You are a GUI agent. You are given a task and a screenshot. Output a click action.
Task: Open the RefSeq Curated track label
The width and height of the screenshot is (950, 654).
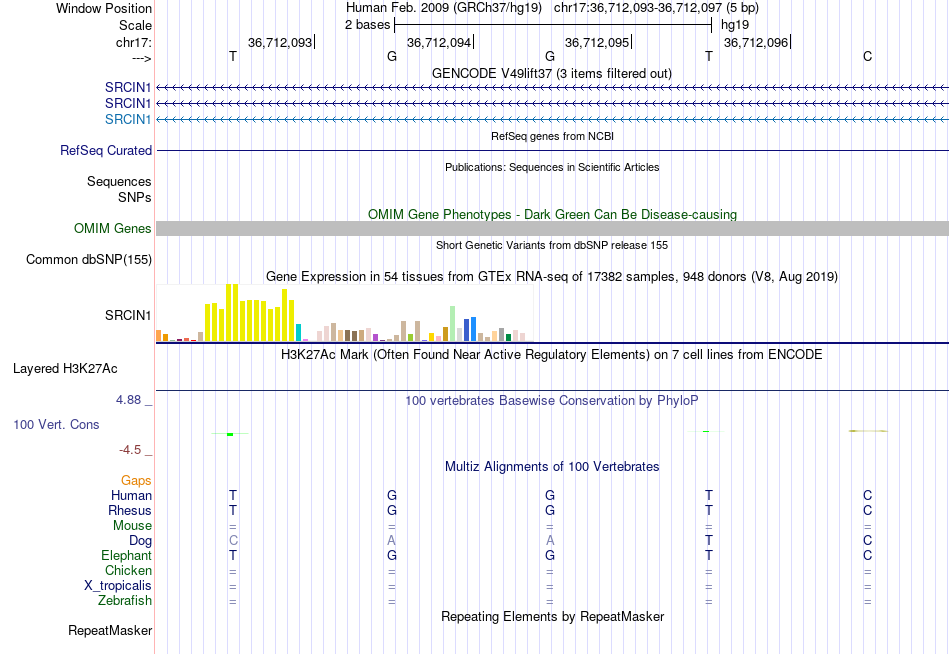click(x=106, y=150)
